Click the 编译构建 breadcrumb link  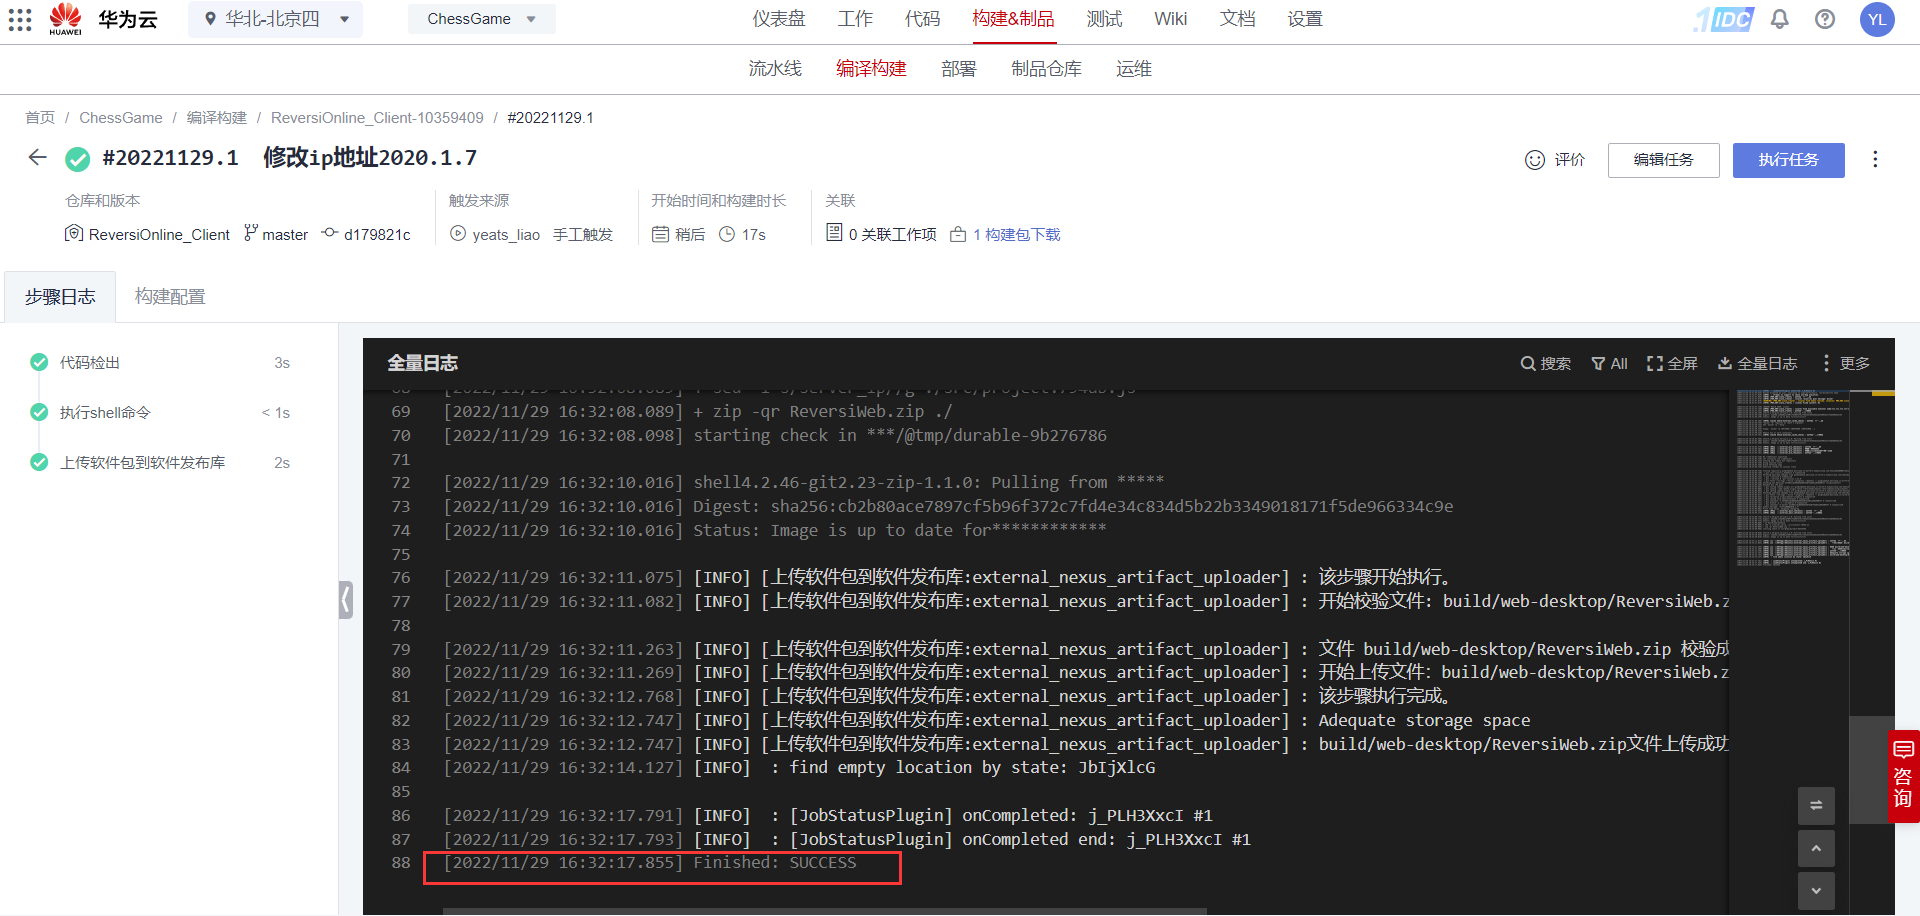coord(217,118)
